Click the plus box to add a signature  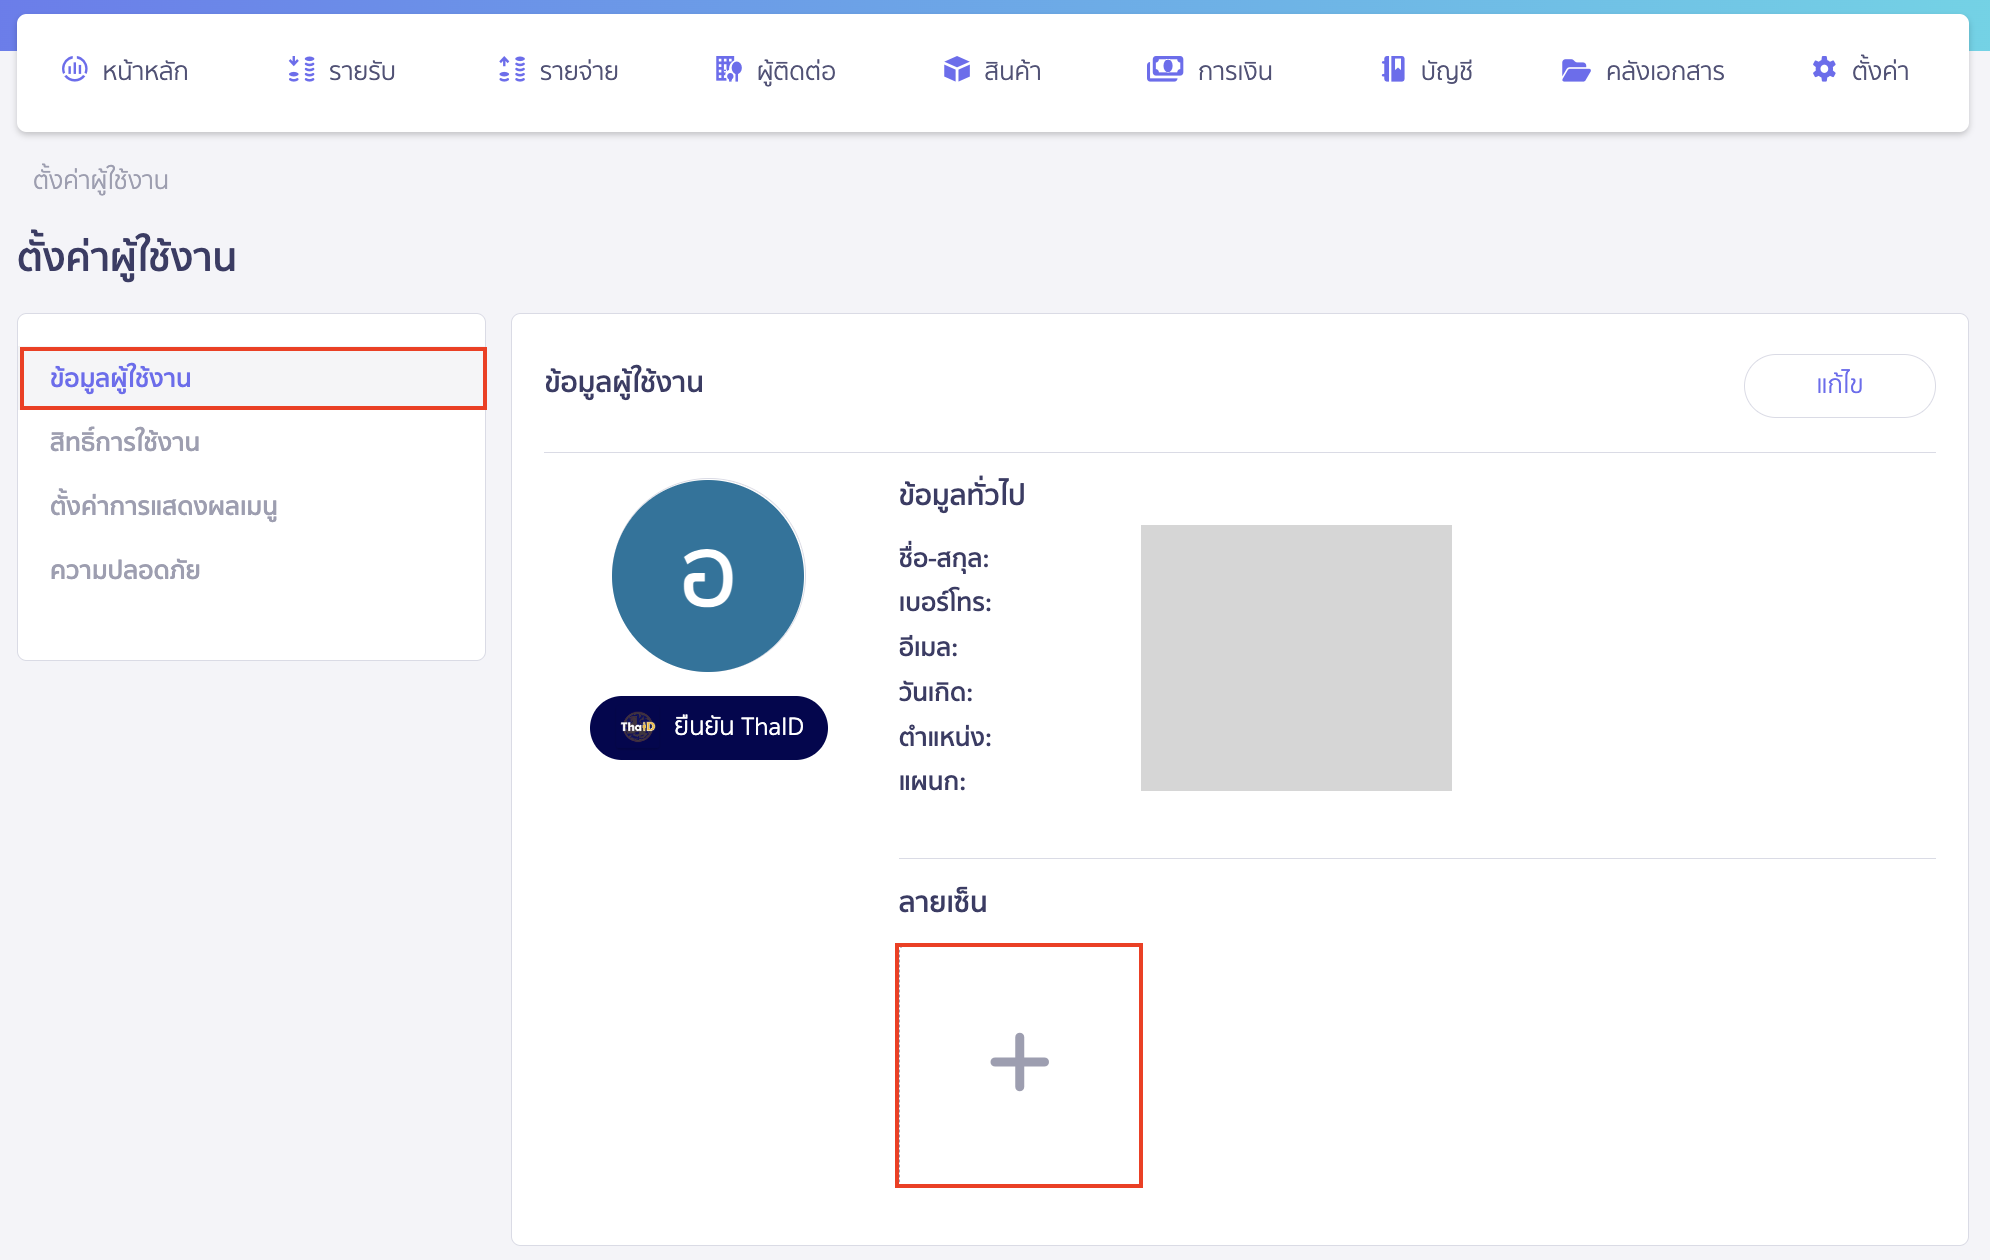[x=1018, y=1063]
